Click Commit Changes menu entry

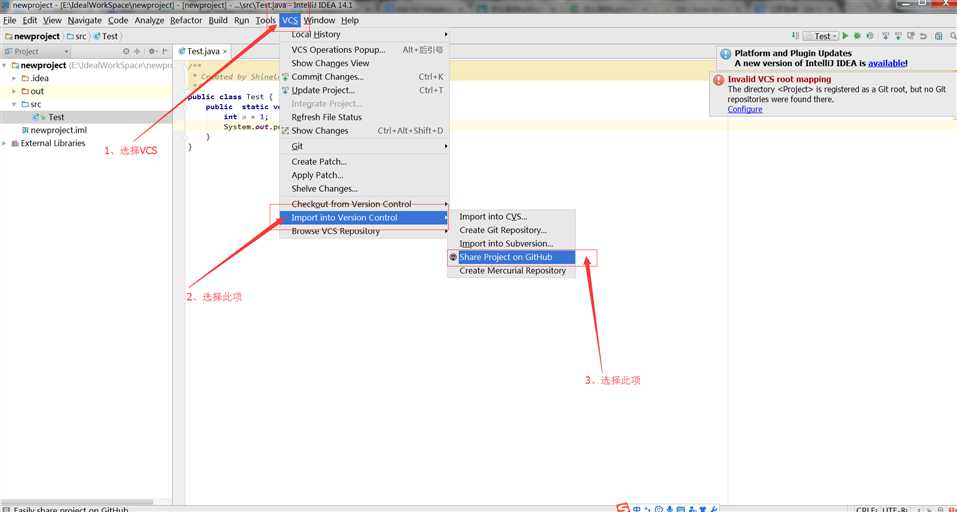pos(364,77)
